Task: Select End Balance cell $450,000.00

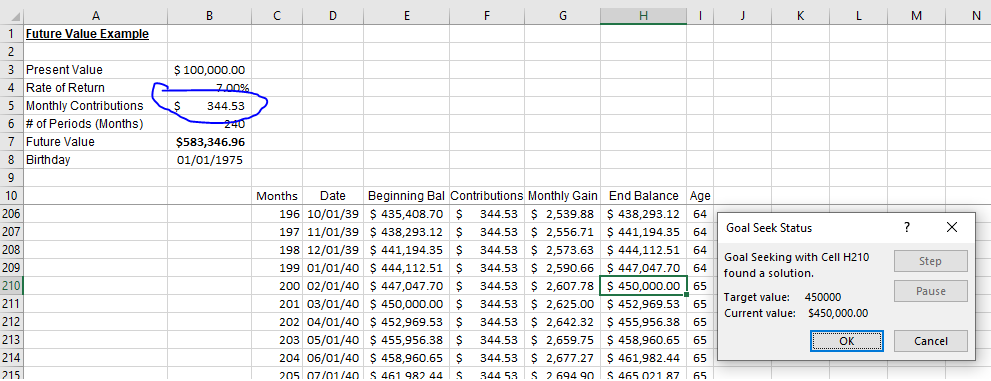Action: pos(643,286)
